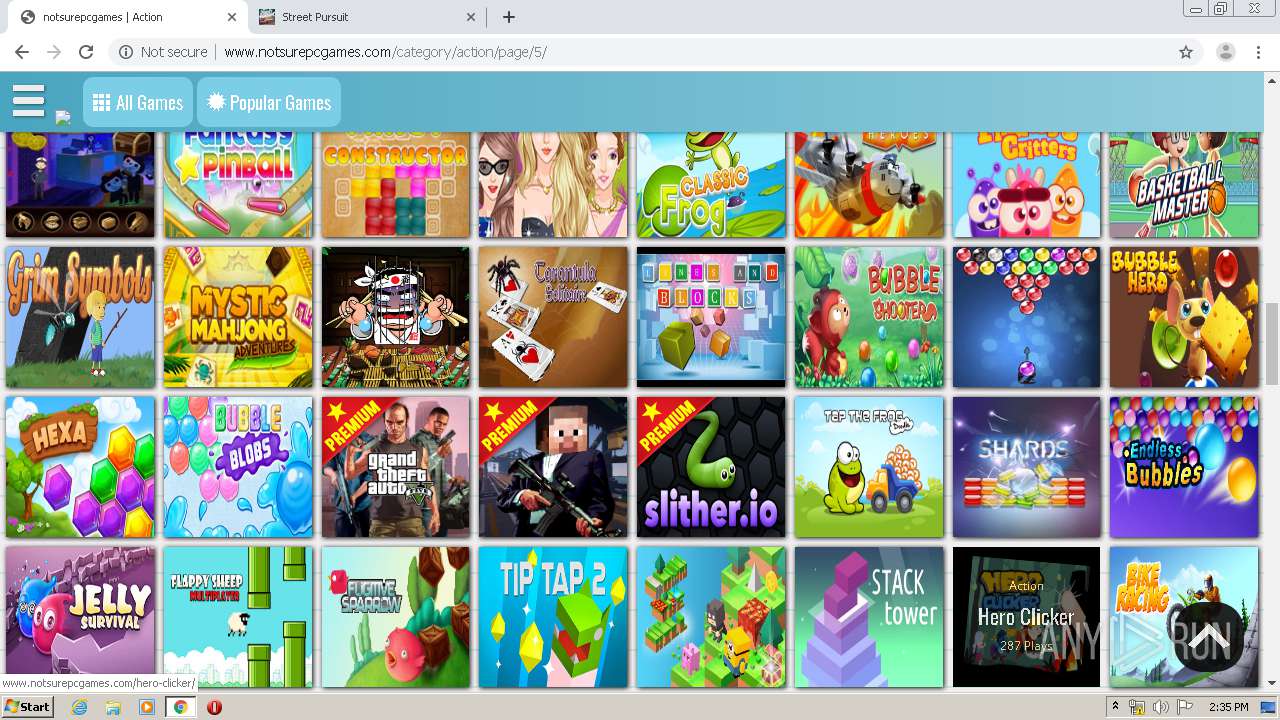Open the Windows Start menu
This screenshot has height=720, width=1280.
27,707
